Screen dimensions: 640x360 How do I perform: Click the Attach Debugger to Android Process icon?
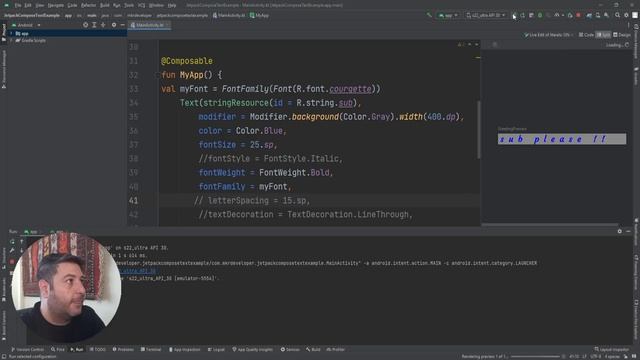570,15
